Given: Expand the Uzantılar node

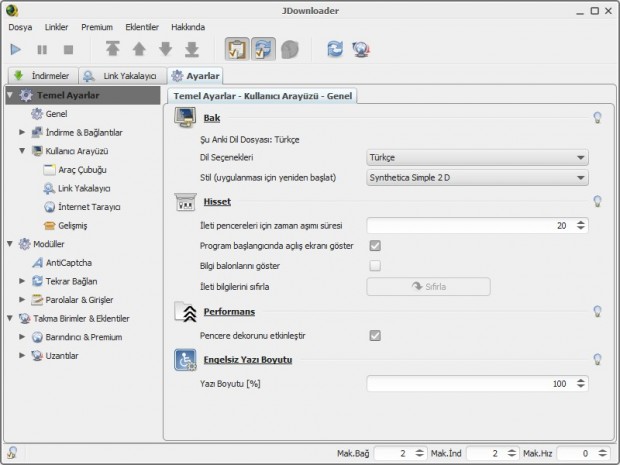Looking at the screenshot, I should point(22,355).
